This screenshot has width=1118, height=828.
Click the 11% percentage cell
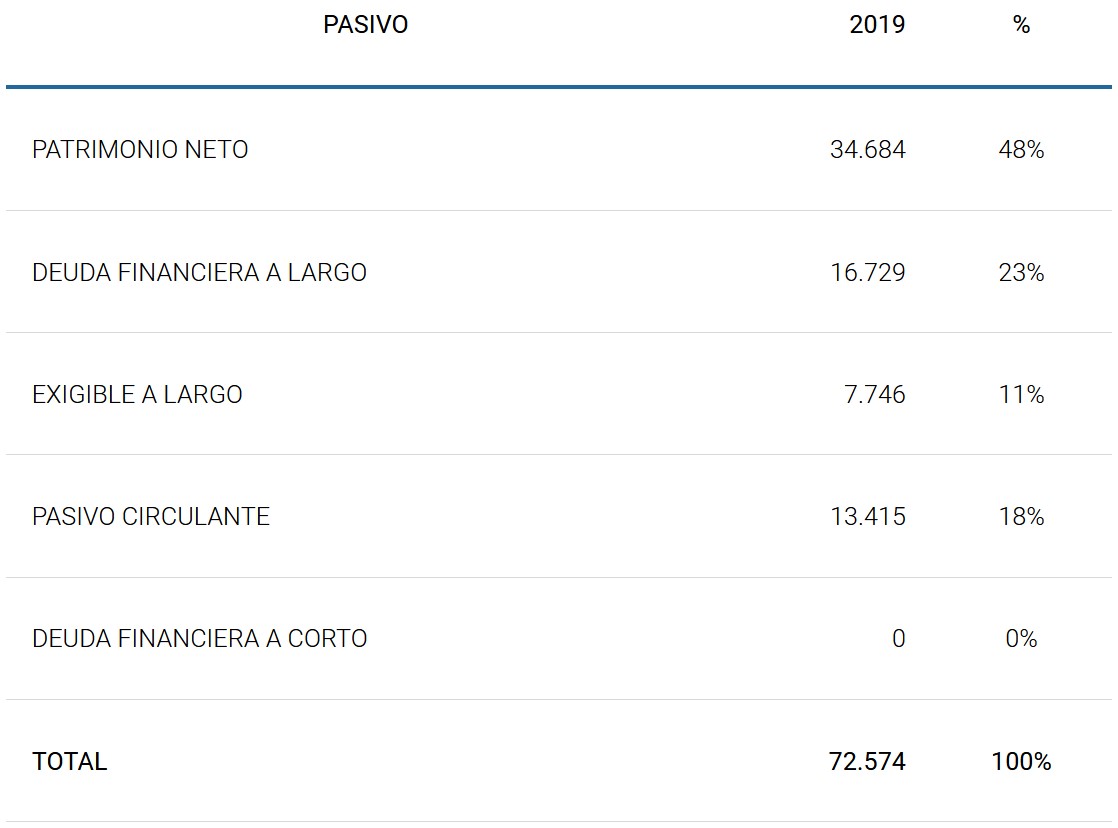pos(1021,394)
